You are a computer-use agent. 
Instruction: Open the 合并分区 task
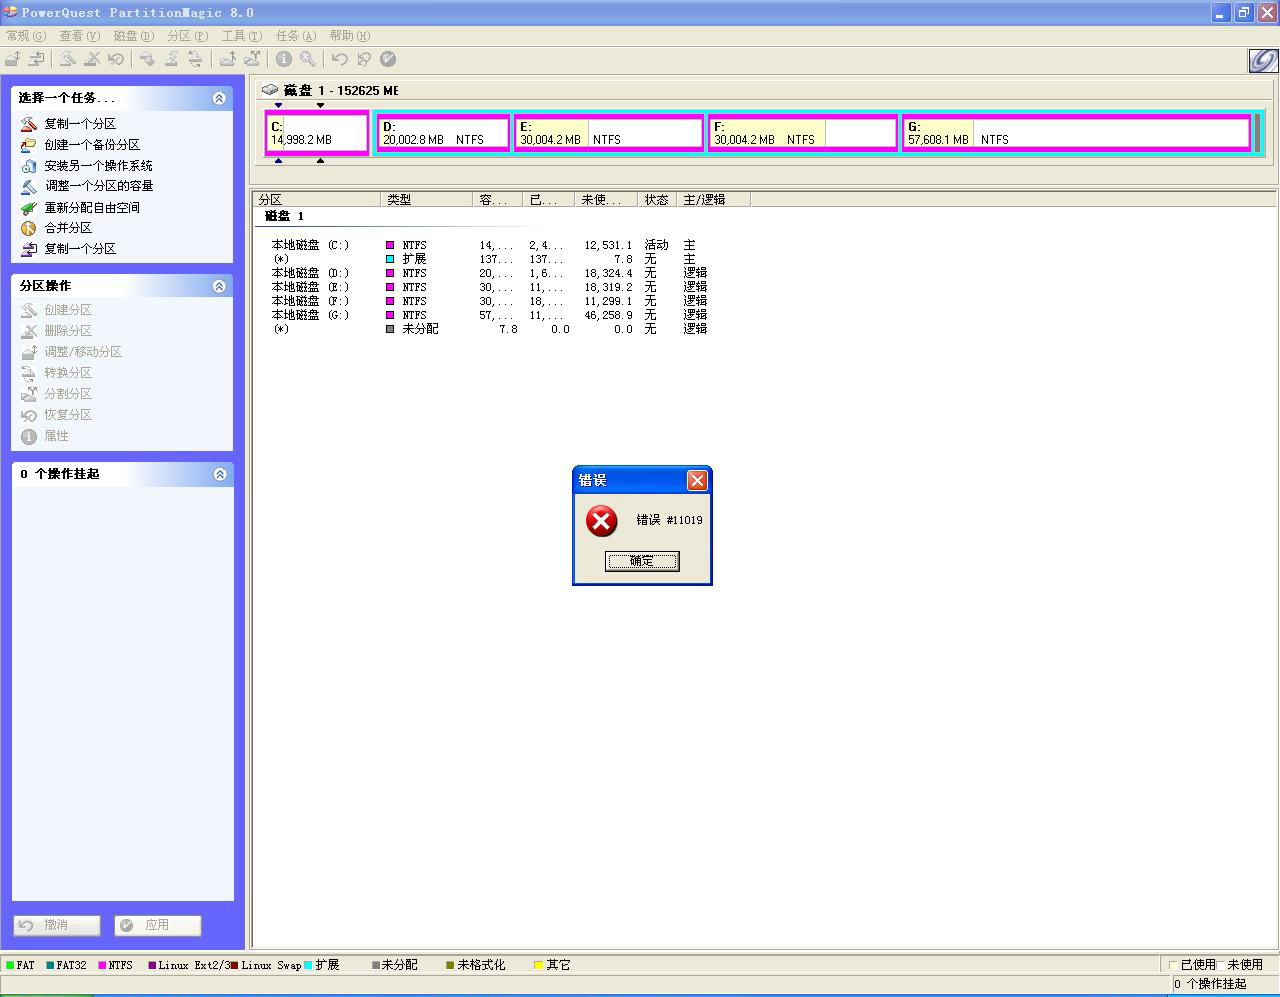pyautogui.click(x=68, y=228)
